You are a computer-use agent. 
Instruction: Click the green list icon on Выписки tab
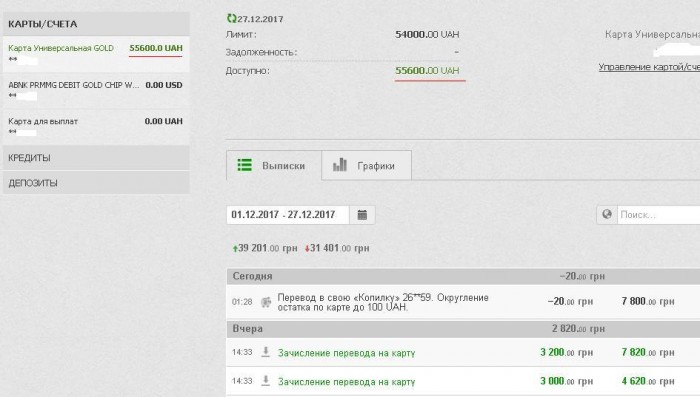point(244,165)
